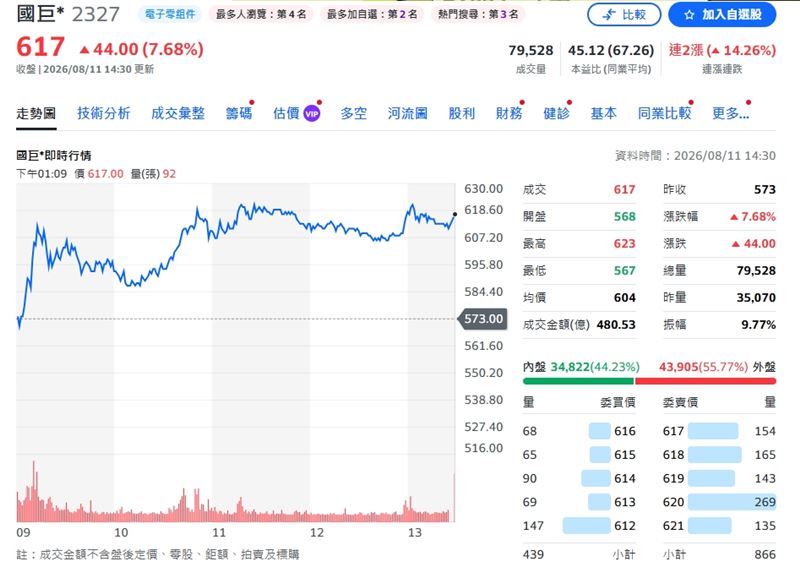Screen dimensions: 800x572
Task: Click ask price 619 in order book
Action: click(x=673, y=479)
